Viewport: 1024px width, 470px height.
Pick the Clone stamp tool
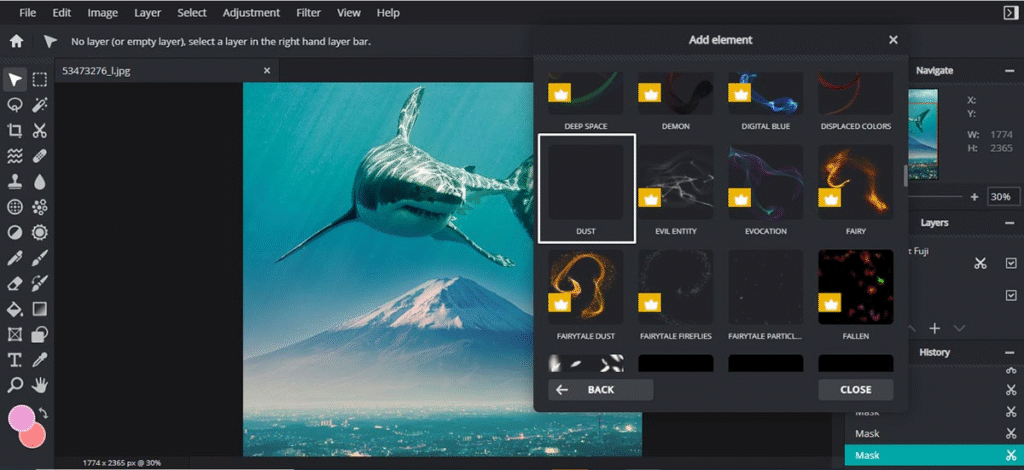15,182
